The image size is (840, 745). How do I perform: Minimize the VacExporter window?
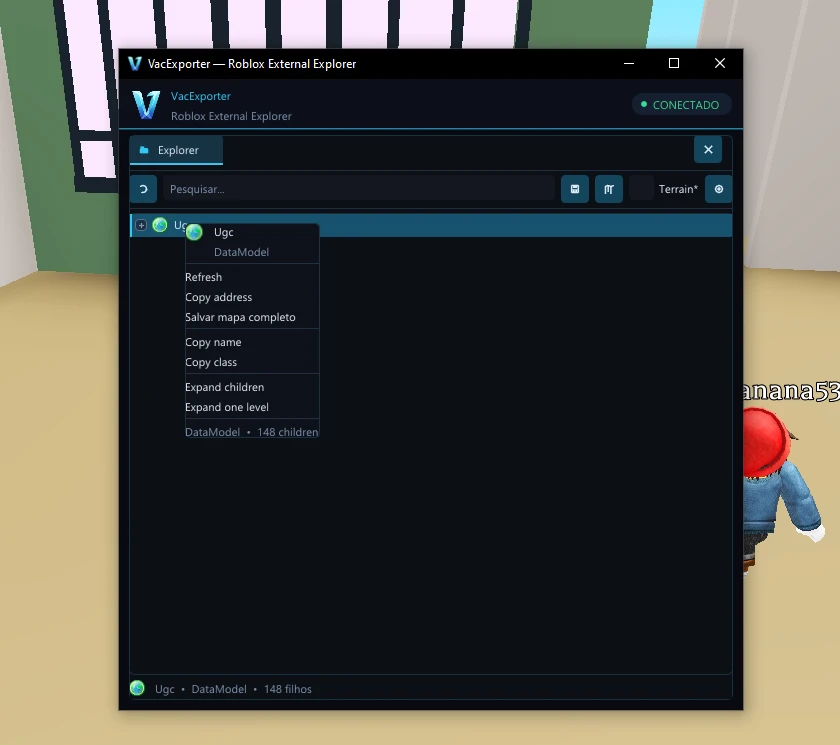(629, 64)
